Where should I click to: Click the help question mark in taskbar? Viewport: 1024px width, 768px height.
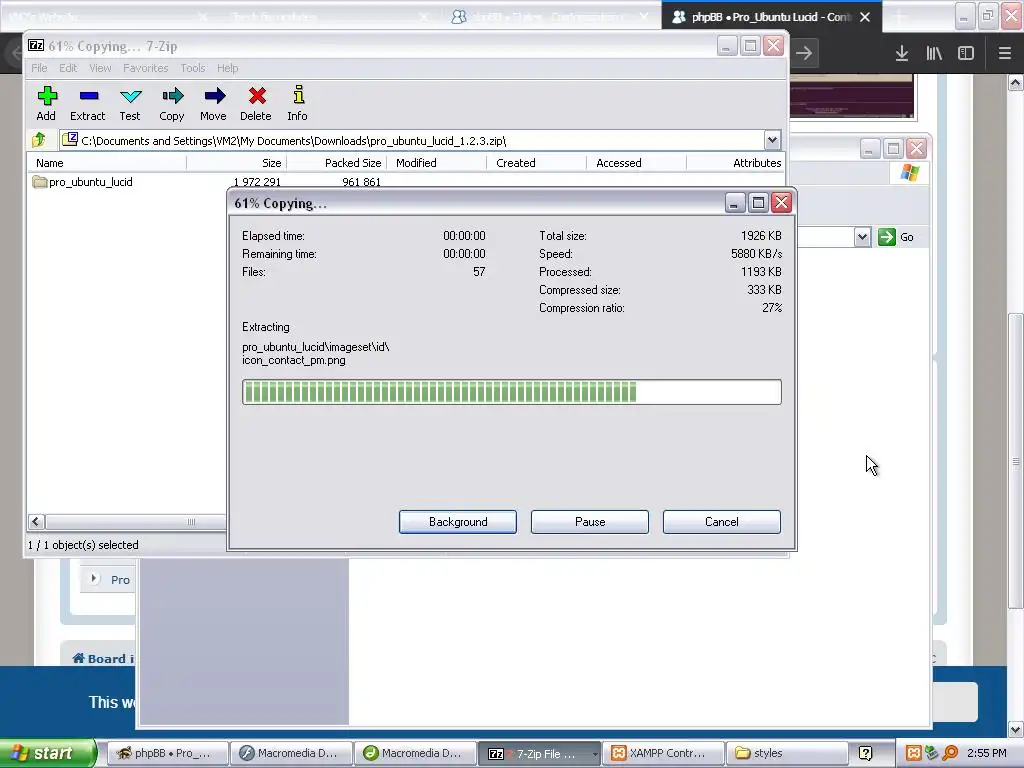coord(865,753)
